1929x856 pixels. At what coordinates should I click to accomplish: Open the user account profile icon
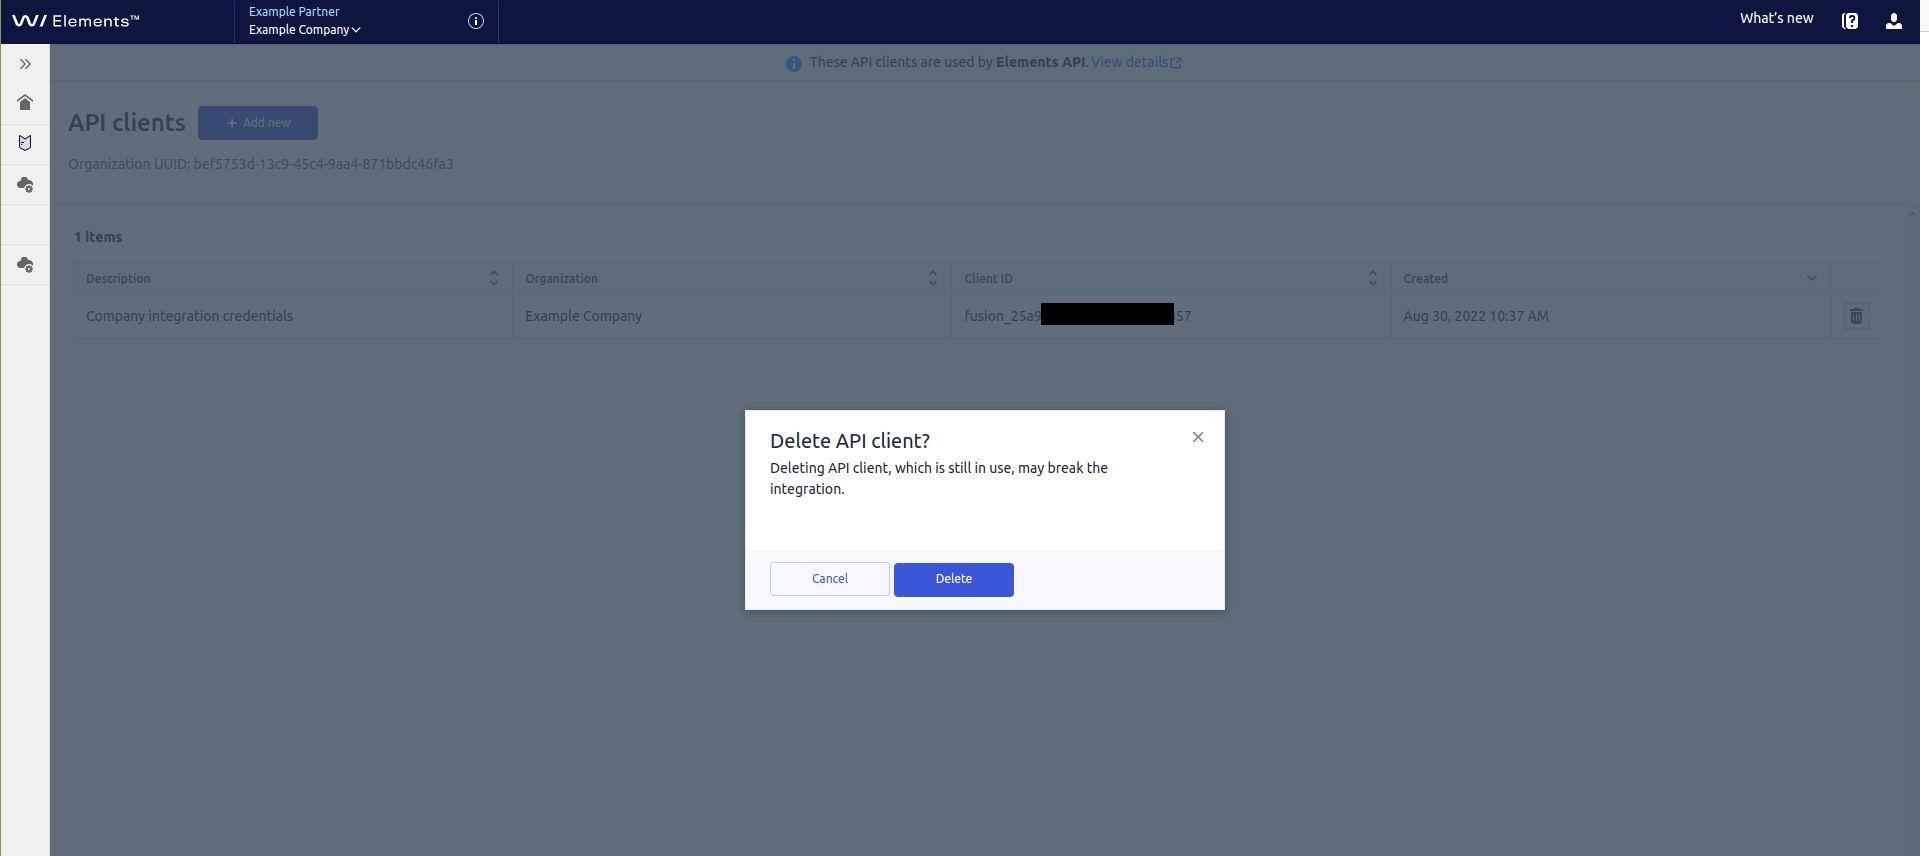click(1894, 21)
